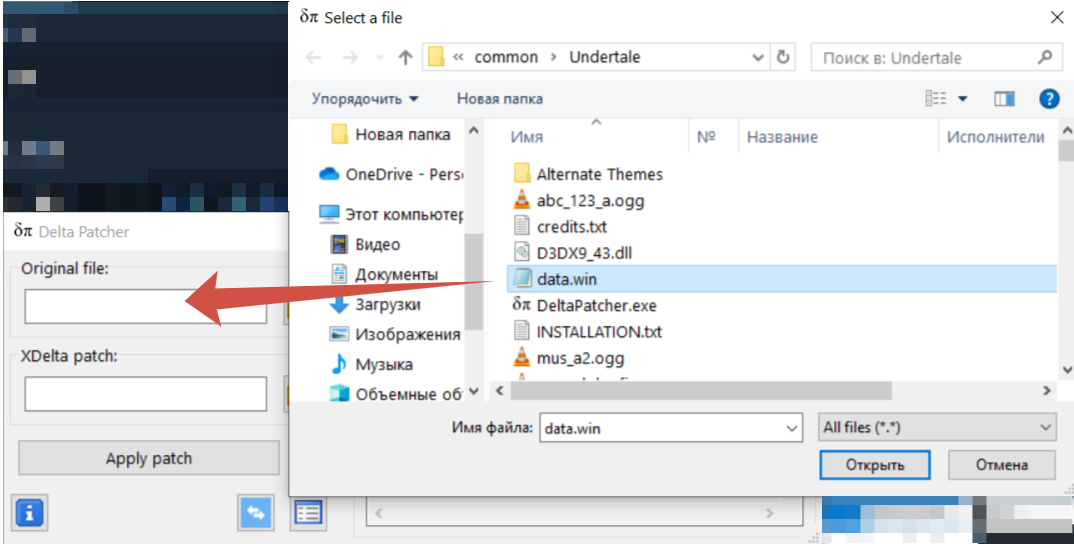Click the Отмена button
Screen dimensions: 1074x544
(1001, 465)
